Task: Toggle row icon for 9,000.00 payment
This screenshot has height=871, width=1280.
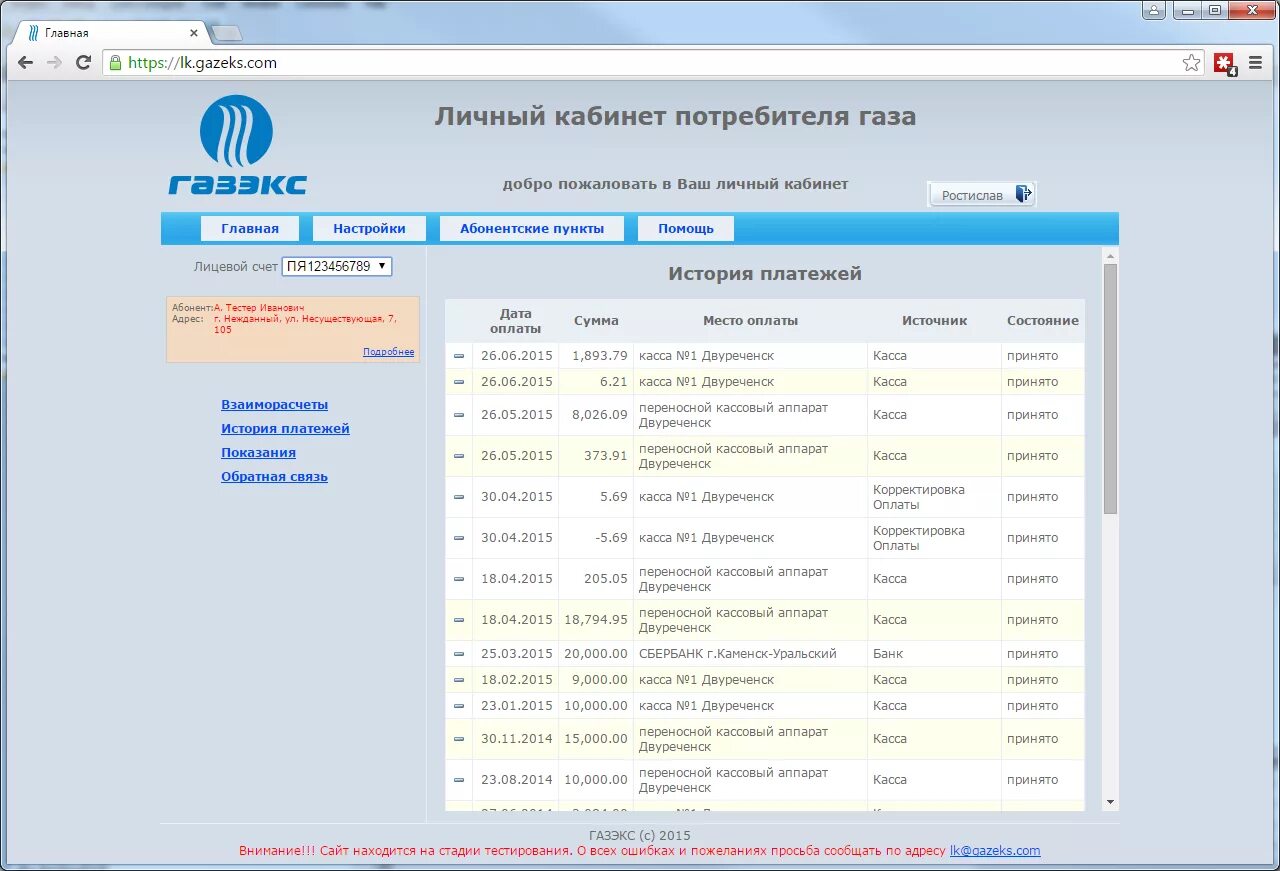Action: pos(459,680)
